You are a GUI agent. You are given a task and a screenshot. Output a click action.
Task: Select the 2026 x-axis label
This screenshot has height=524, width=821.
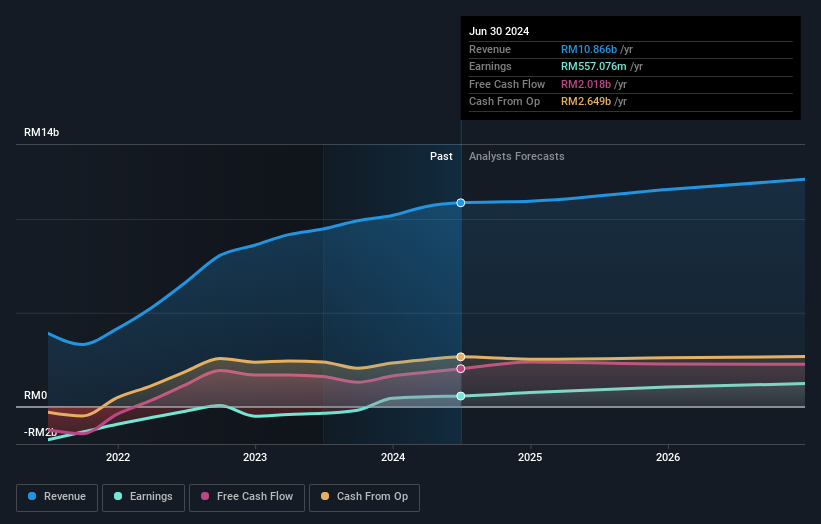[668, 457]
